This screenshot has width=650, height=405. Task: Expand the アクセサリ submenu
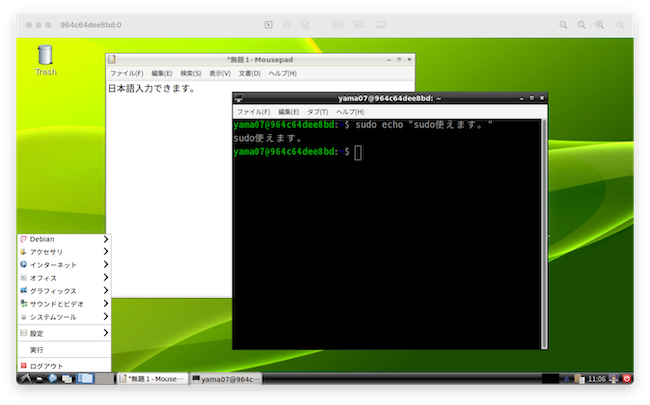[x=64, y=252]
